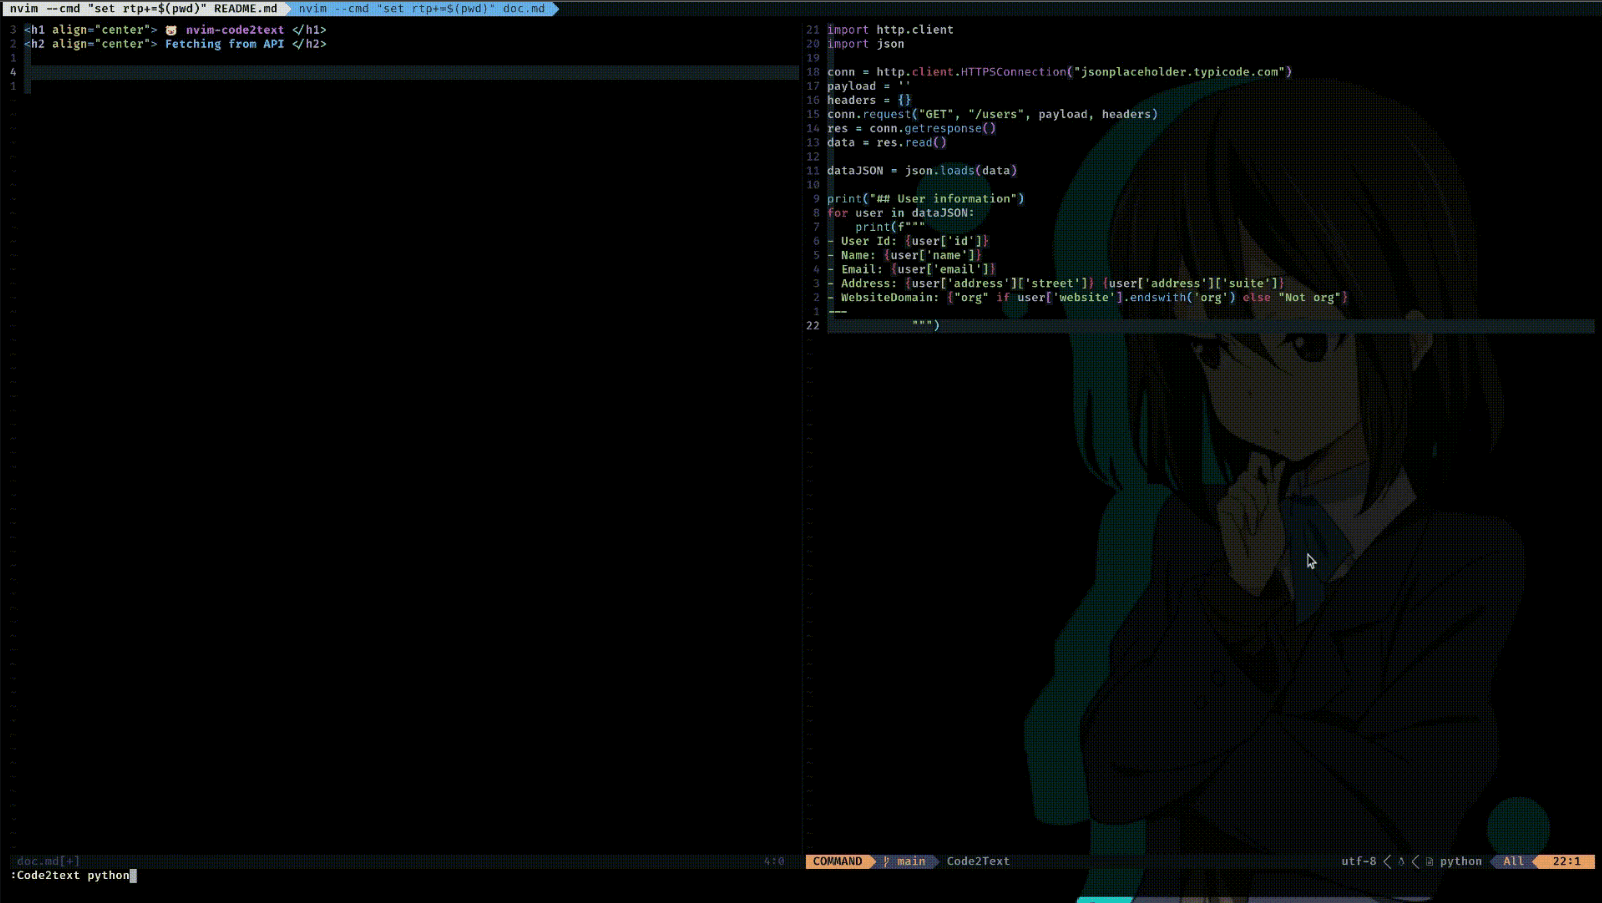Viewport: 1602px width, 903px height.
Task: Click the Fetching from API heading text
Action: [x=225, y=44]
